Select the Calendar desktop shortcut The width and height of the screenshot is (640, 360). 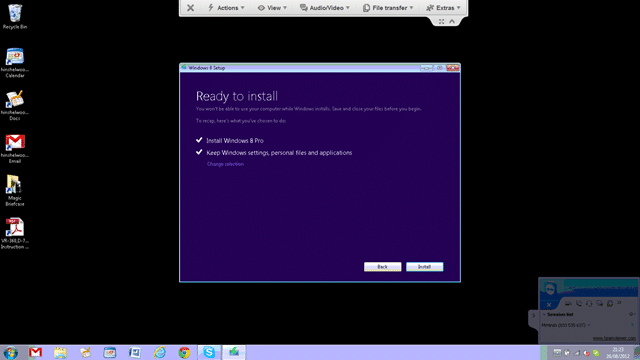[15, 62]
